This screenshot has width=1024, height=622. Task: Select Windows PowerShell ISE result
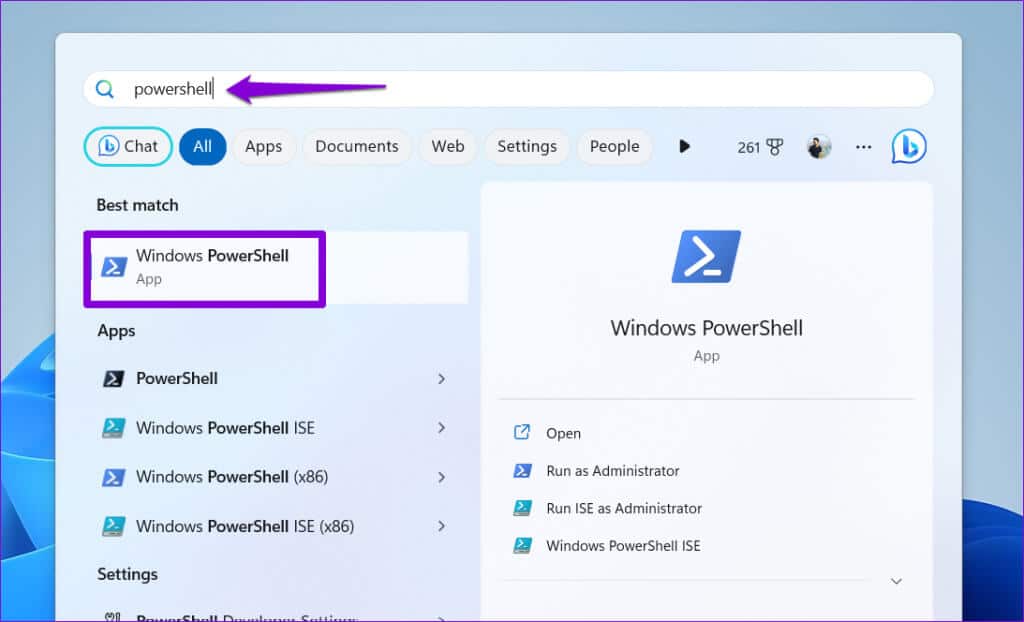(276, 428)
